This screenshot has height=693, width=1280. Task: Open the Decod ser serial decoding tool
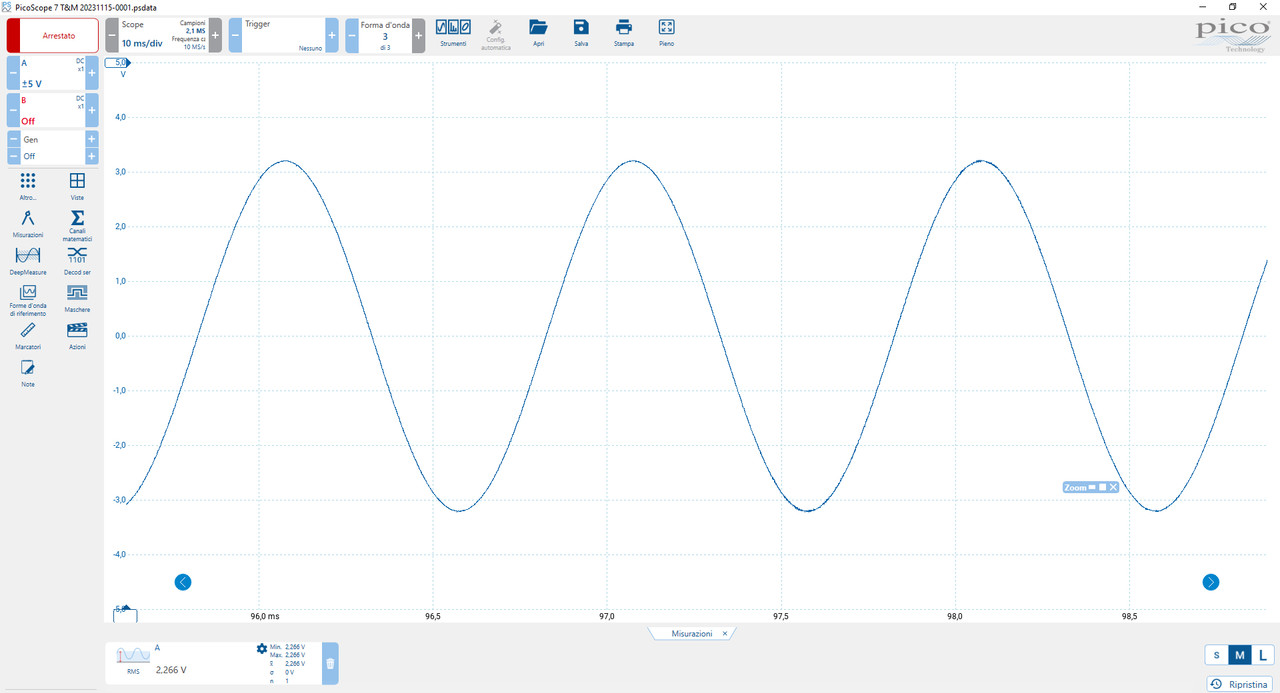(77, 260)
